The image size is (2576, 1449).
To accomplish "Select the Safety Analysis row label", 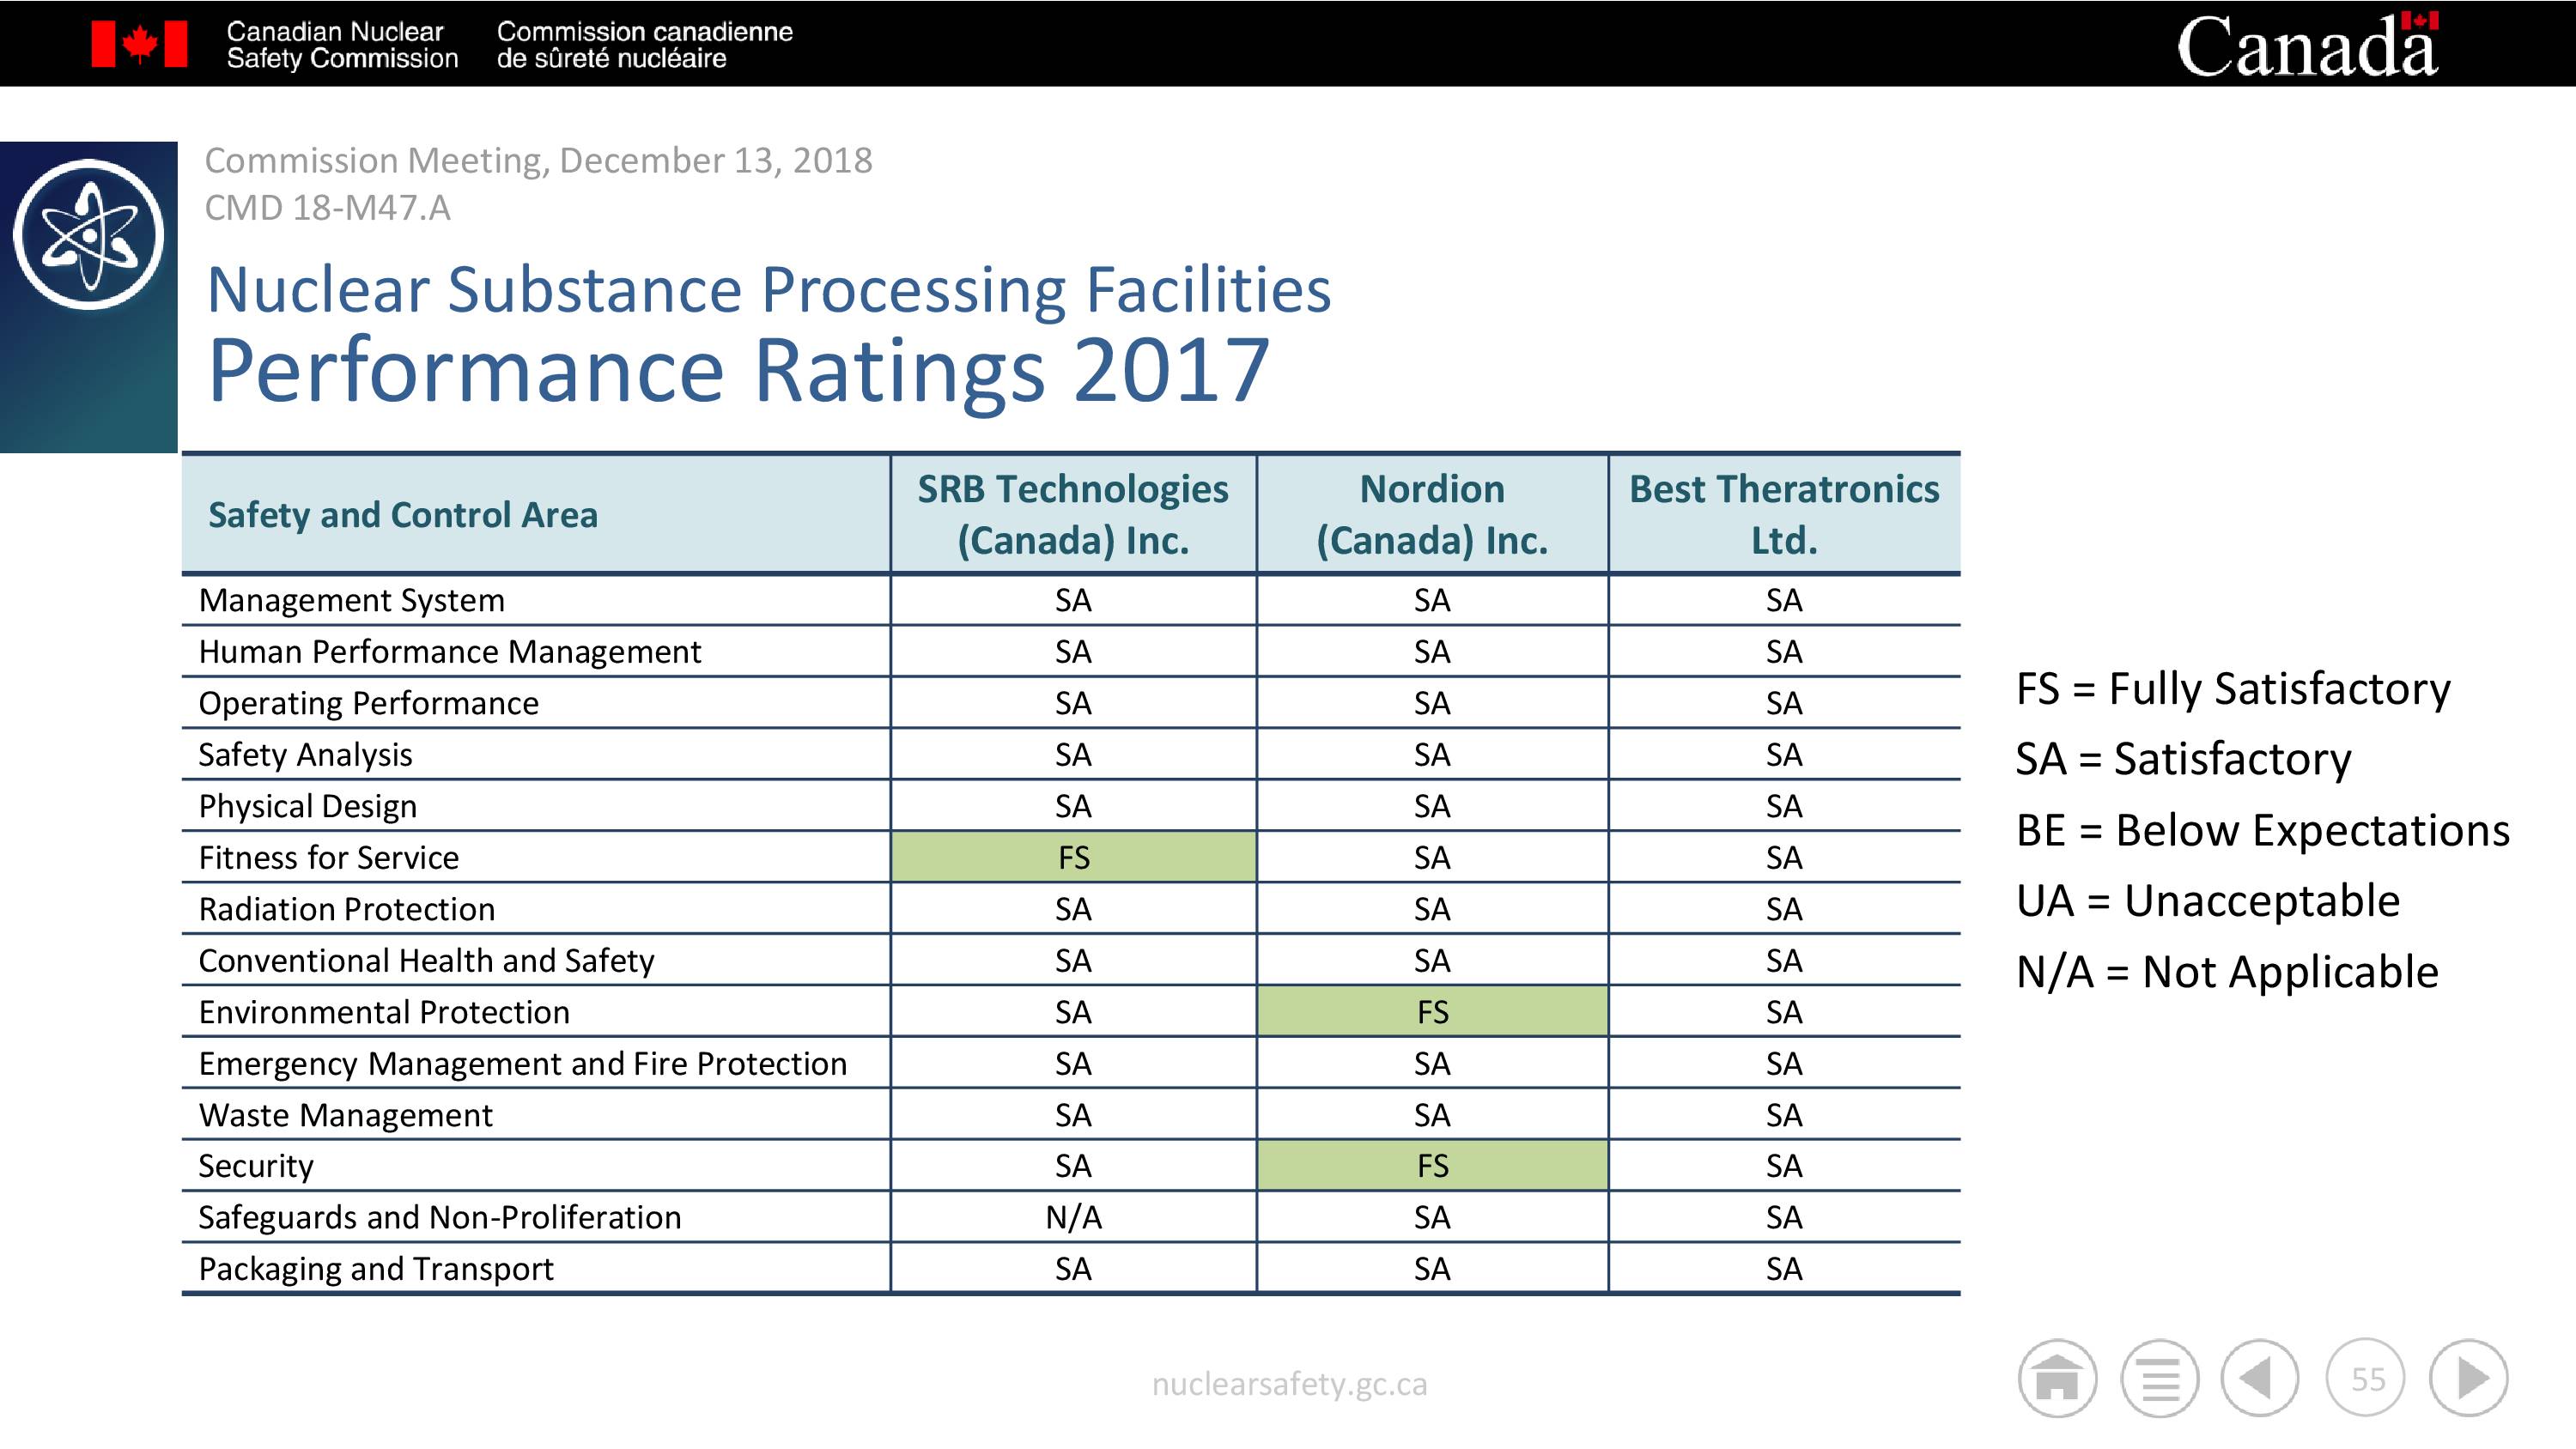I will click(305, 755).
